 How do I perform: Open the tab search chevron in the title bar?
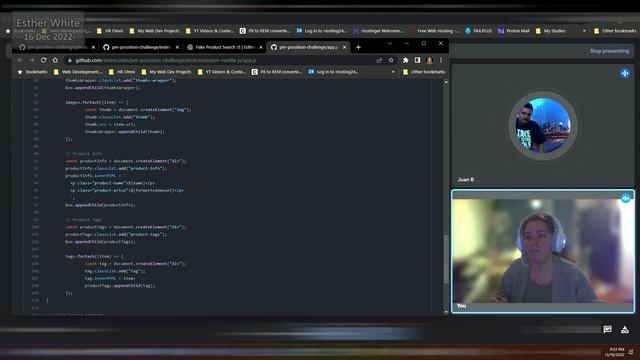coord(390,43)
